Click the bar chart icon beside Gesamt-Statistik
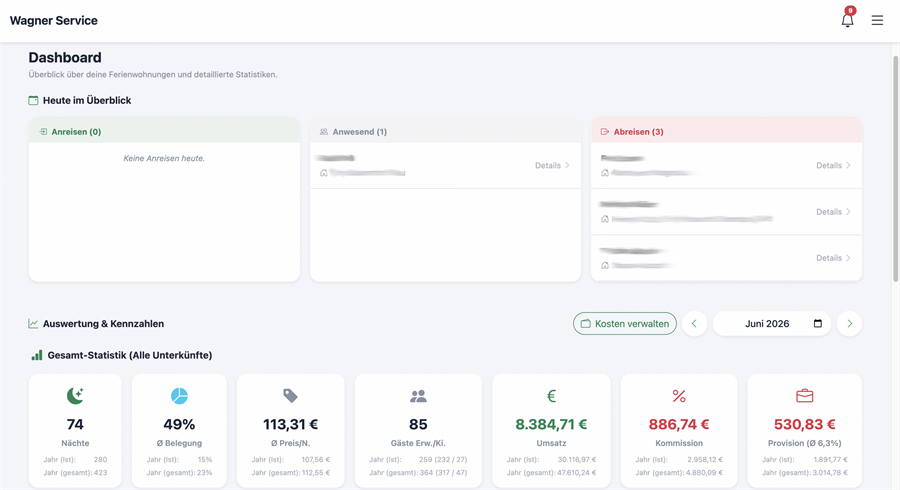This screenshot has width=900, height=490. click(37, 355)
